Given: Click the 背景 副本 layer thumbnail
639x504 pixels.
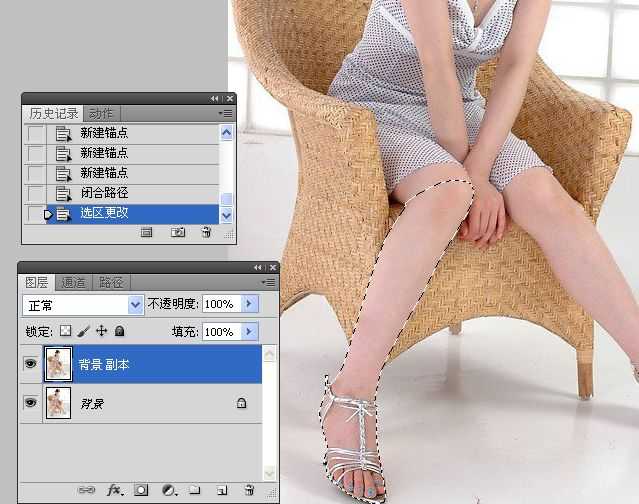Looking at the screenshot, I should point(58,364).
